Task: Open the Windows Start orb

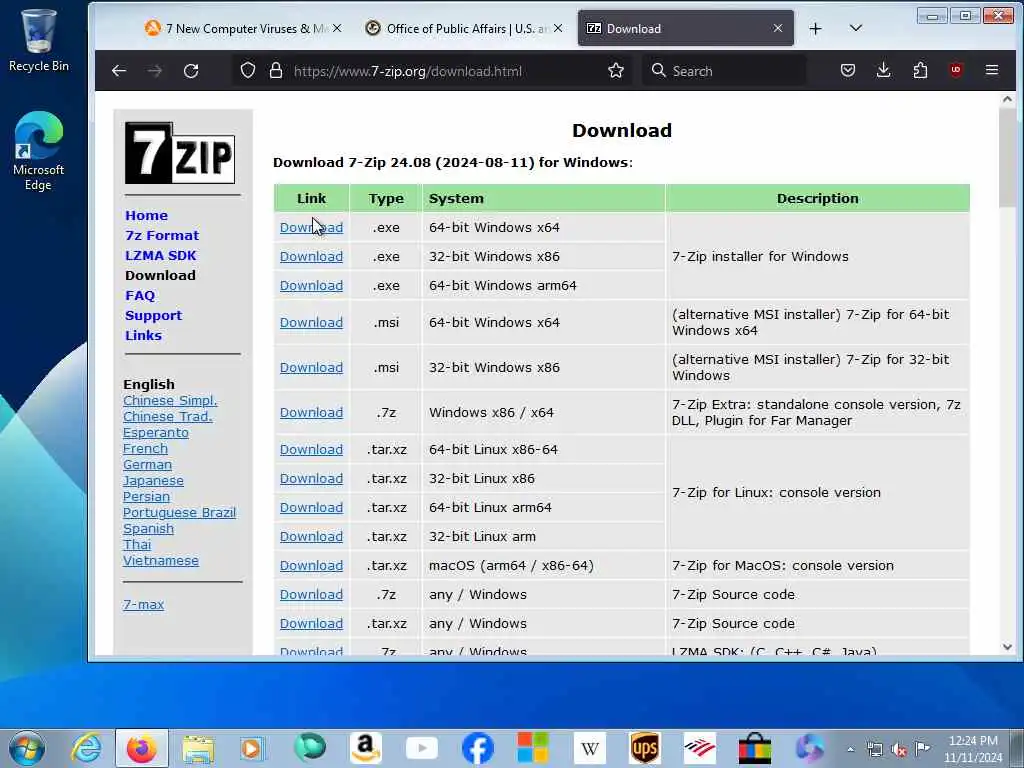Action: (27, 748)
